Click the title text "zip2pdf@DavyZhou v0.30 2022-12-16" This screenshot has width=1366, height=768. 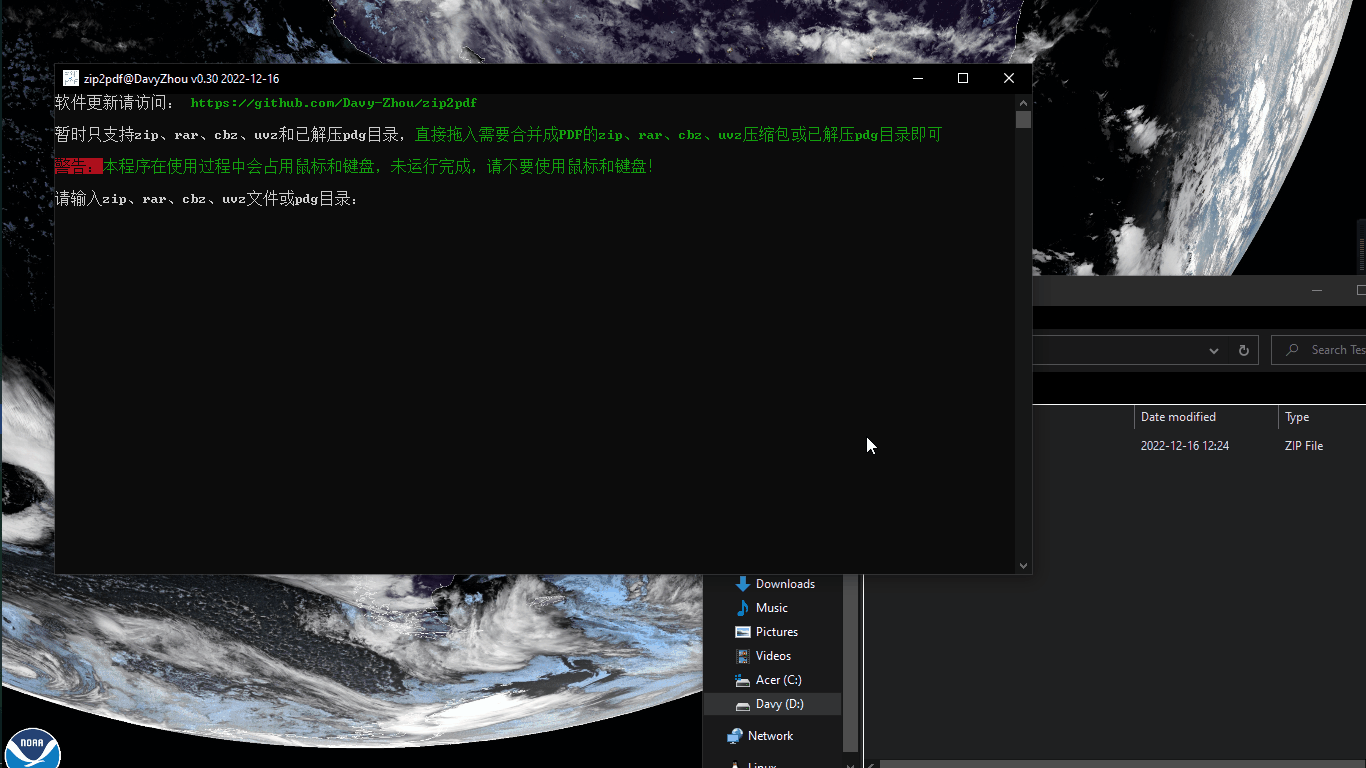point(181,78)
